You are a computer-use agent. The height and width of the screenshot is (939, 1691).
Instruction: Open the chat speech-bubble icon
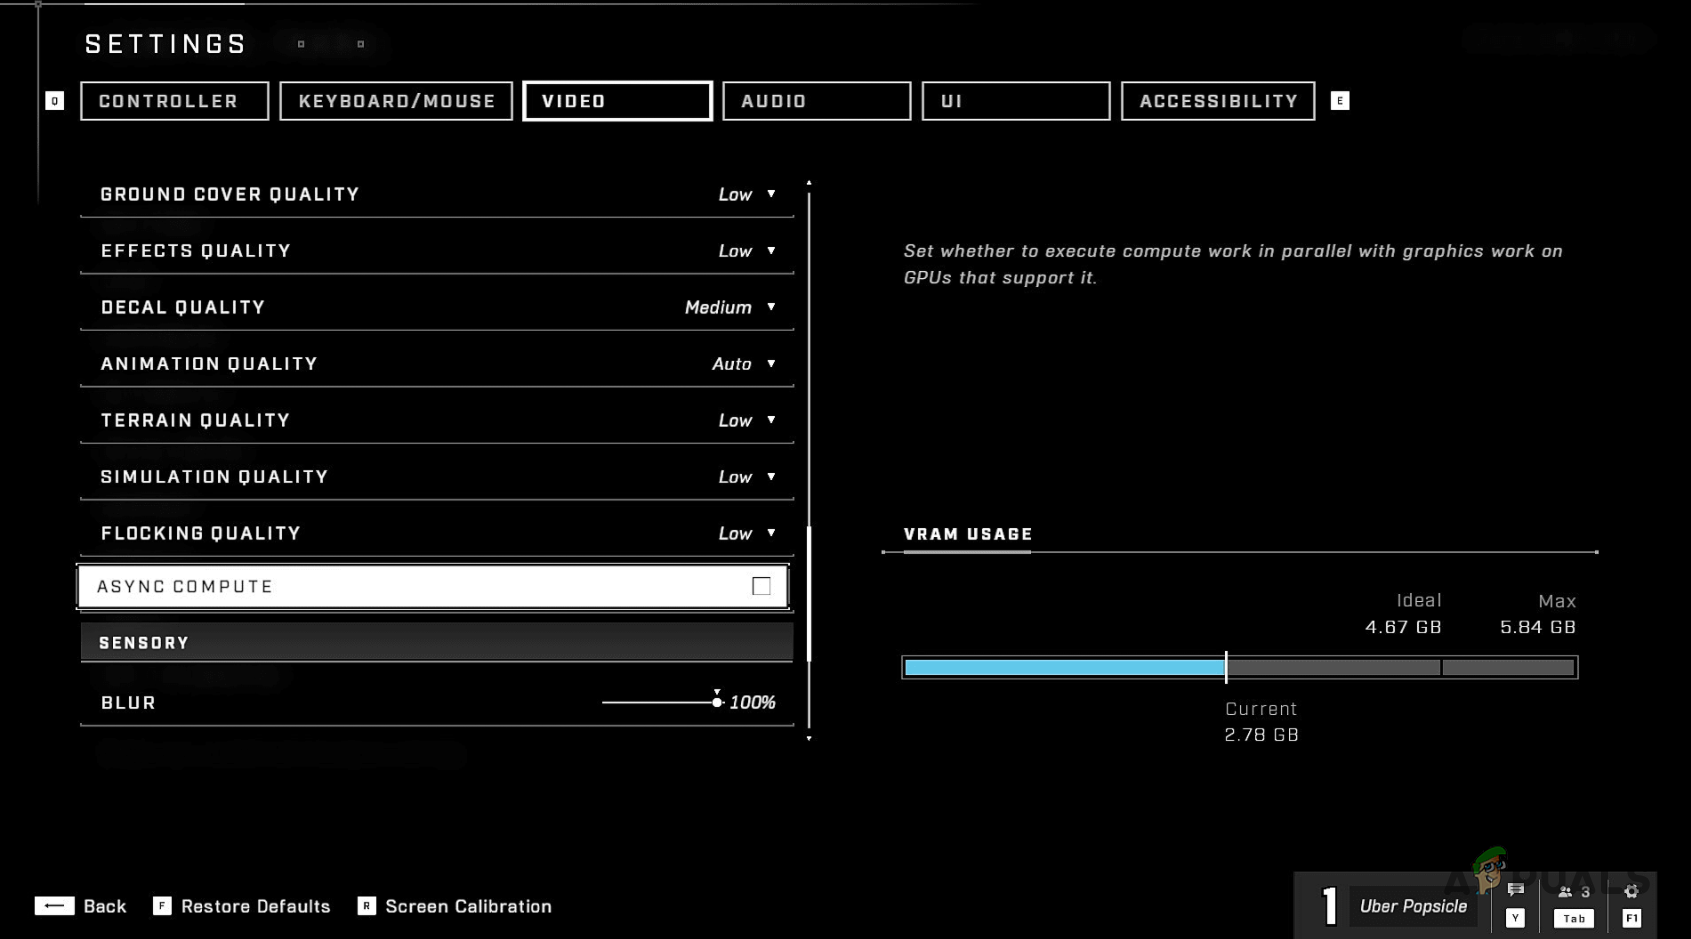1516,890
